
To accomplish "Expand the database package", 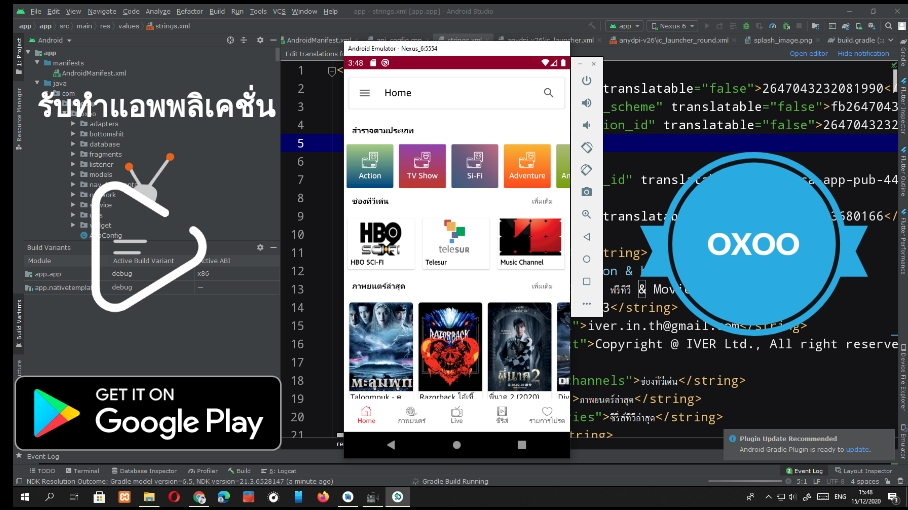I will point(73,144).
